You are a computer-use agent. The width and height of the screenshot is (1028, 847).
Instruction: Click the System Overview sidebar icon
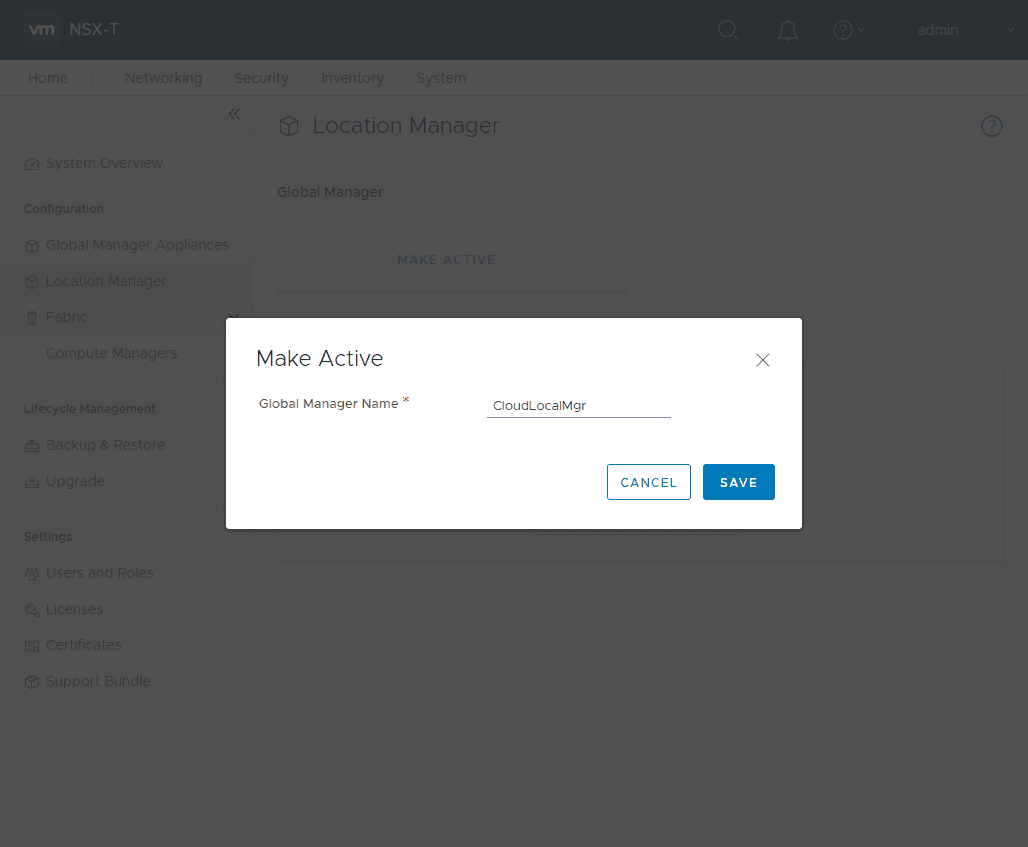[x=30, y=163]
